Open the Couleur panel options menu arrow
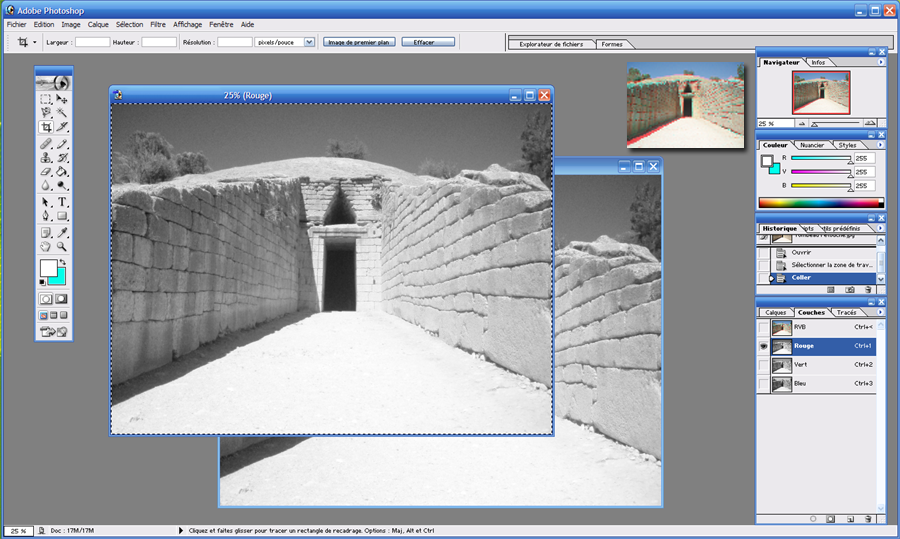Viewport: 900px width, 539px height. 881,145
